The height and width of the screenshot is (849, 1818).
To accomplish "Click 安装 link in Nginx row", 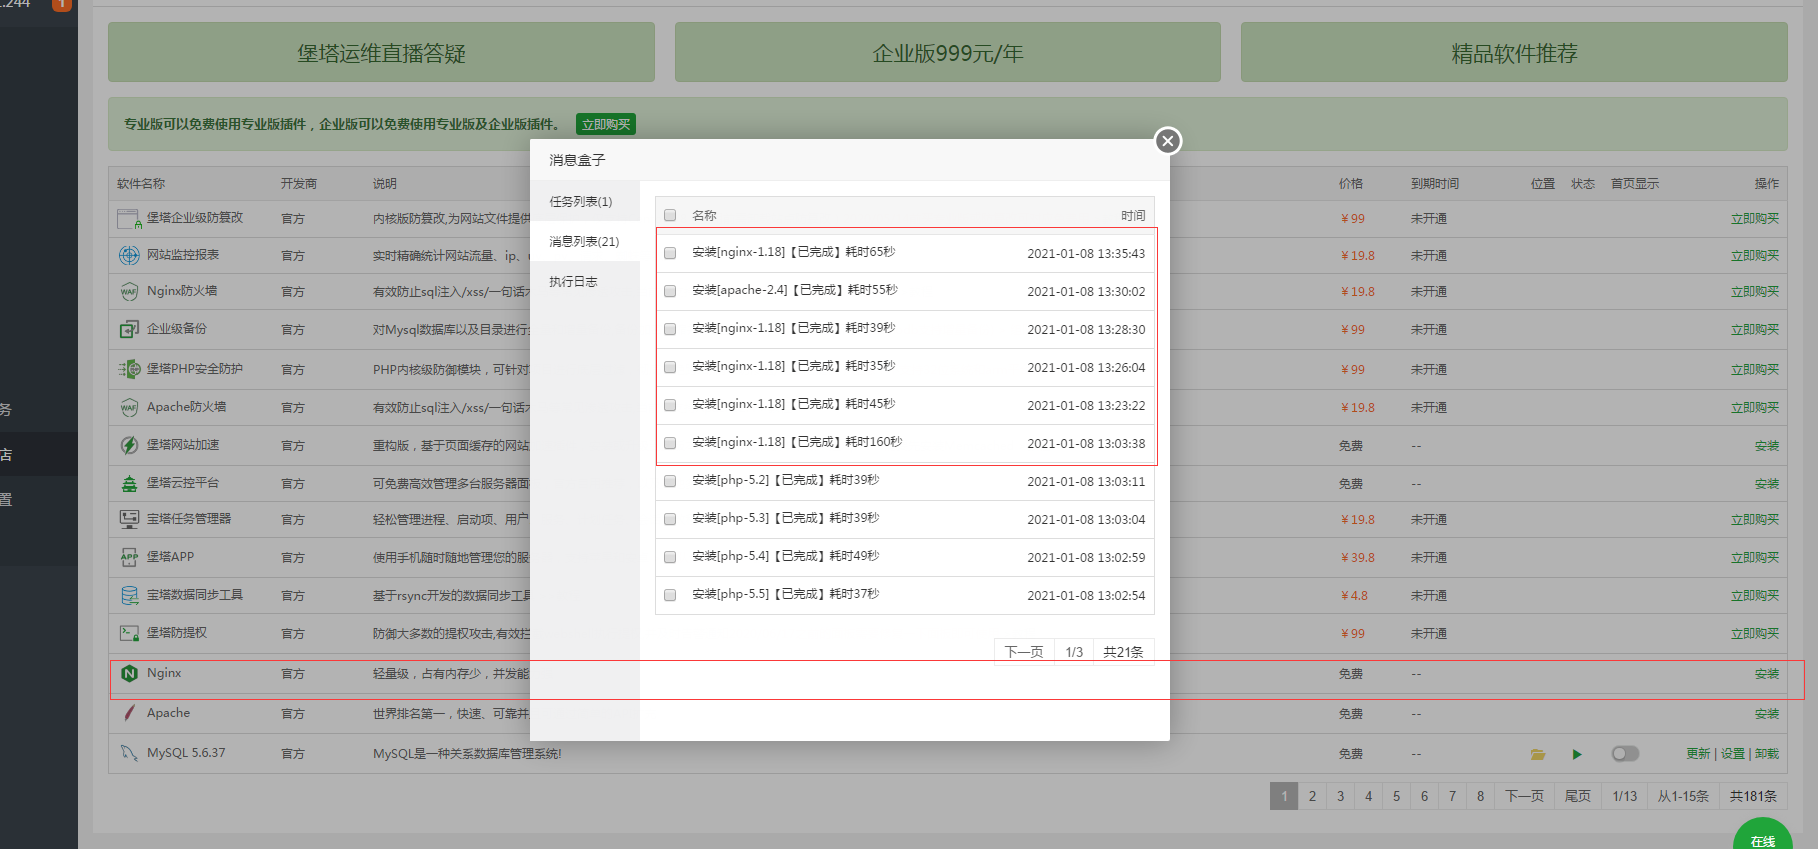I will [x=1767, y=674].
